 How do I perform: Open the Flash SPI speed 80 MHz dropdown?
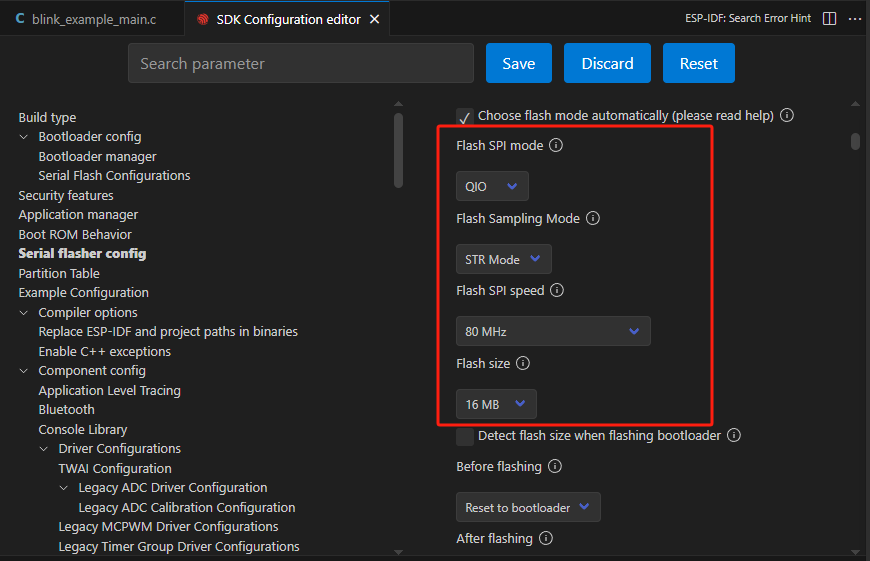click(x=553, y=331)
